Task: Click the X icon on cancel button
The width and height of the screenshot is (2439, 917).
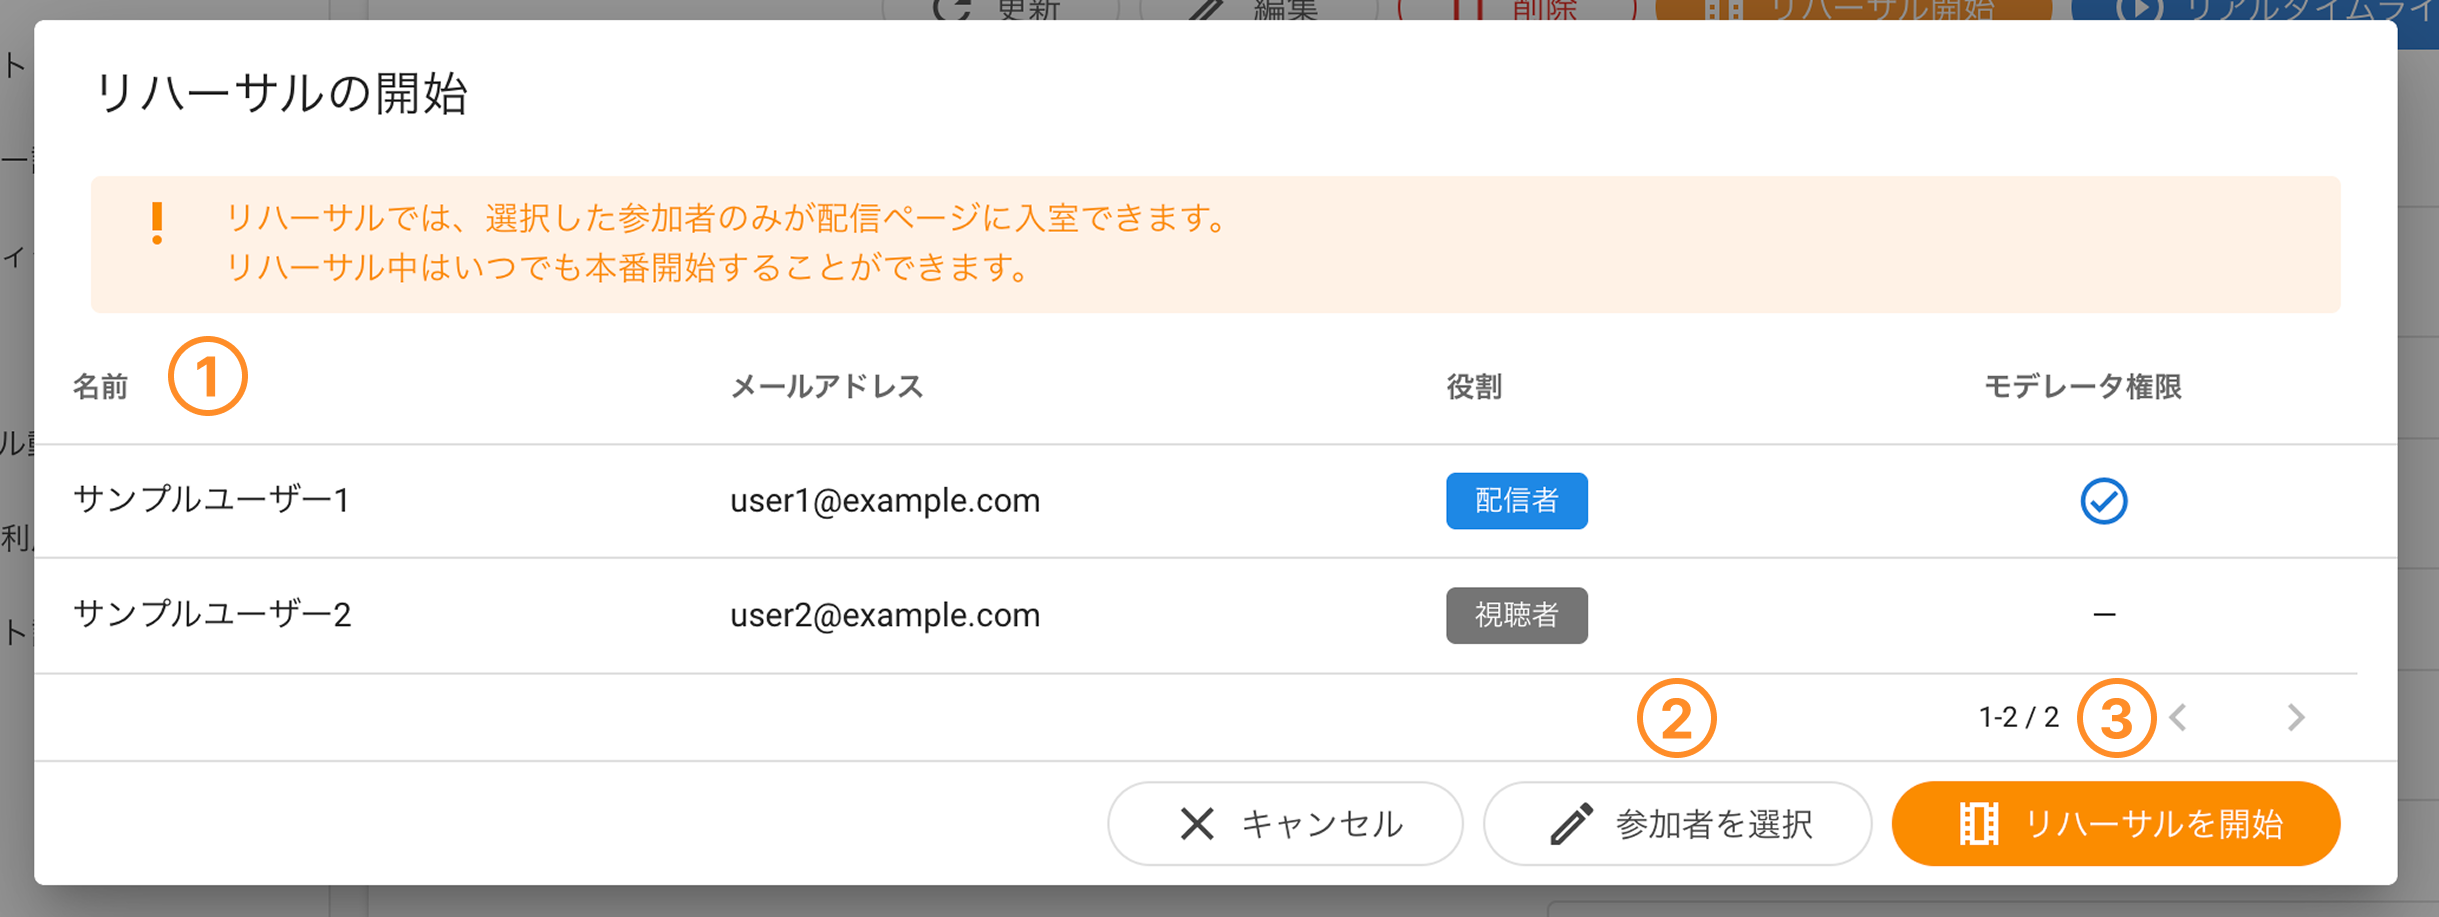Action: coord(1196,824)
